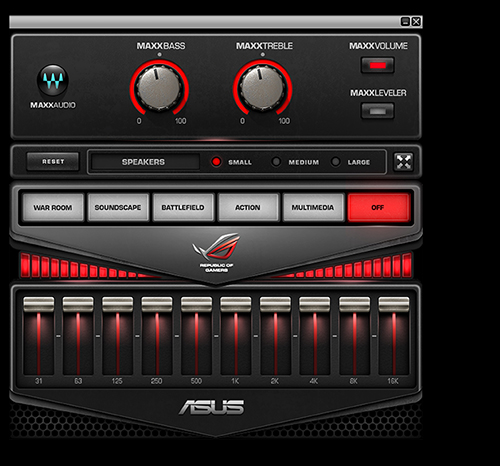Toggle the MaxxLeveler switch
Viewport: 500px width, 466px height.
378,111
